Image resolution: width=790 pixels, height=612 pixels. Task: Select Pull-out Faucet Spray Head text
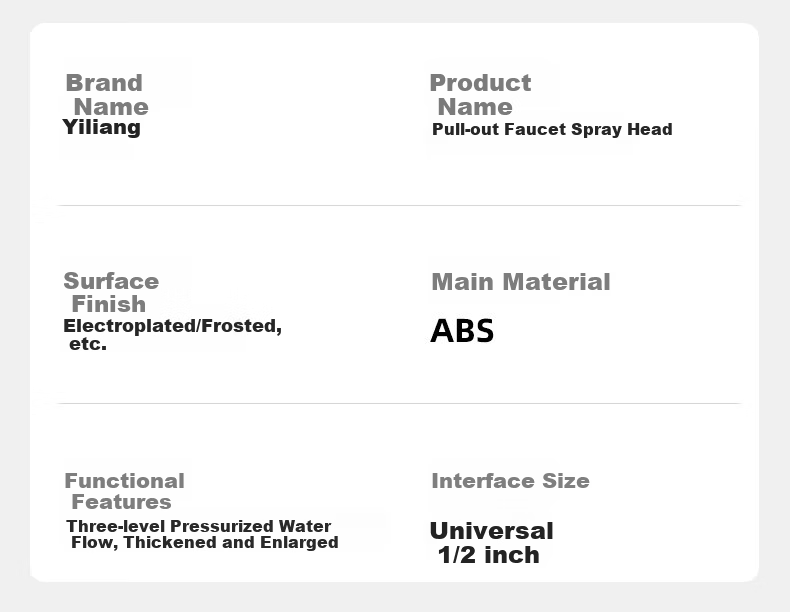[552, 129]
